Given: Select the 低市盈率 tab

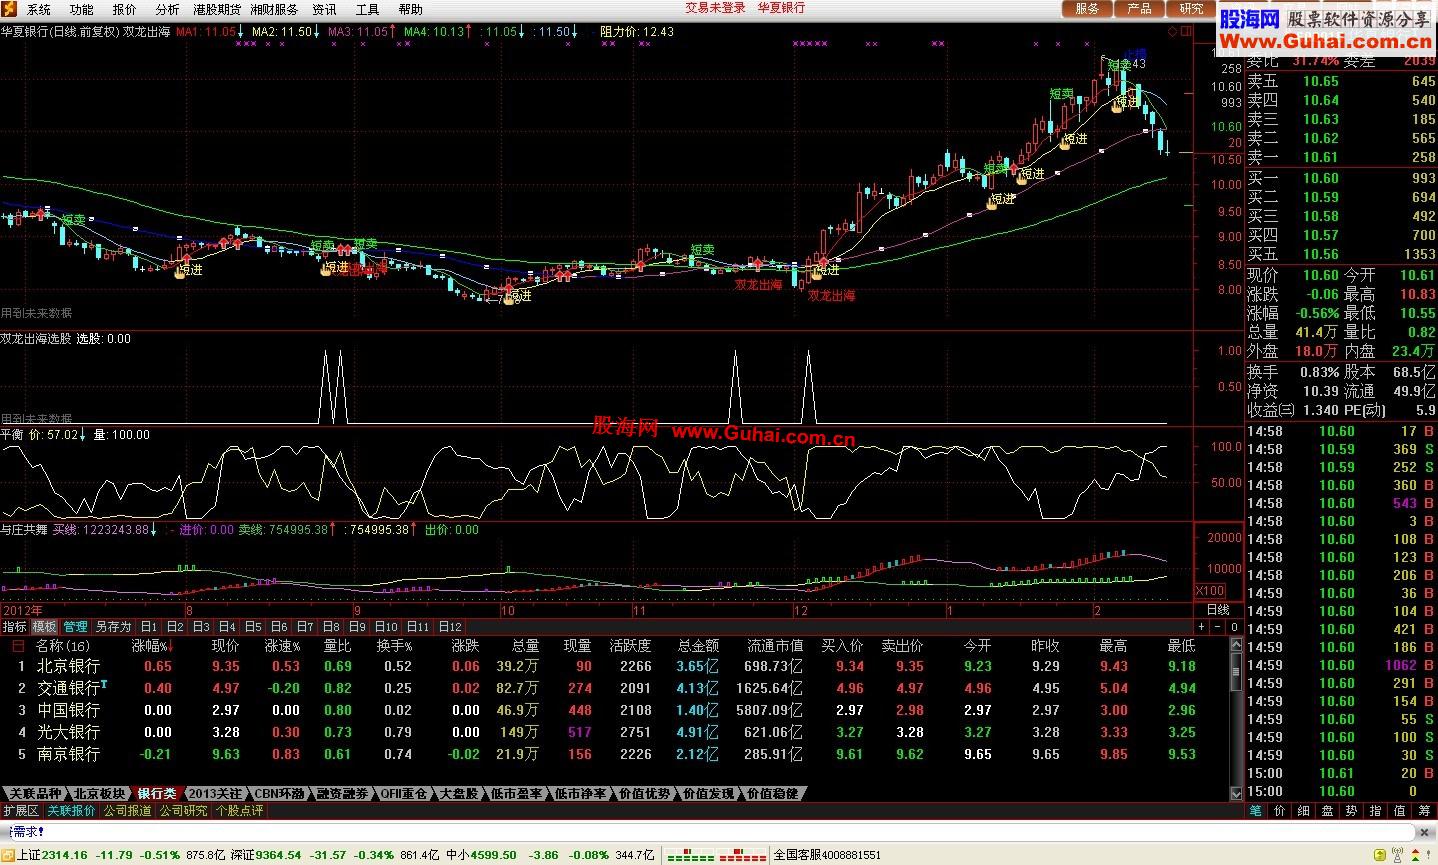Looking at the screenshot, I should [517, 793].
